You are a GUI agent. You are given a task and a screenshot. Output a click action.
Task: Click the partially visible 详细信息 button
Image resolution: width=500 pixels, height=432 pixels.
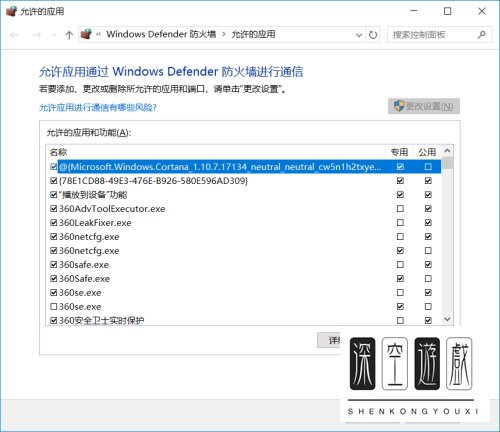click(329, 340)
